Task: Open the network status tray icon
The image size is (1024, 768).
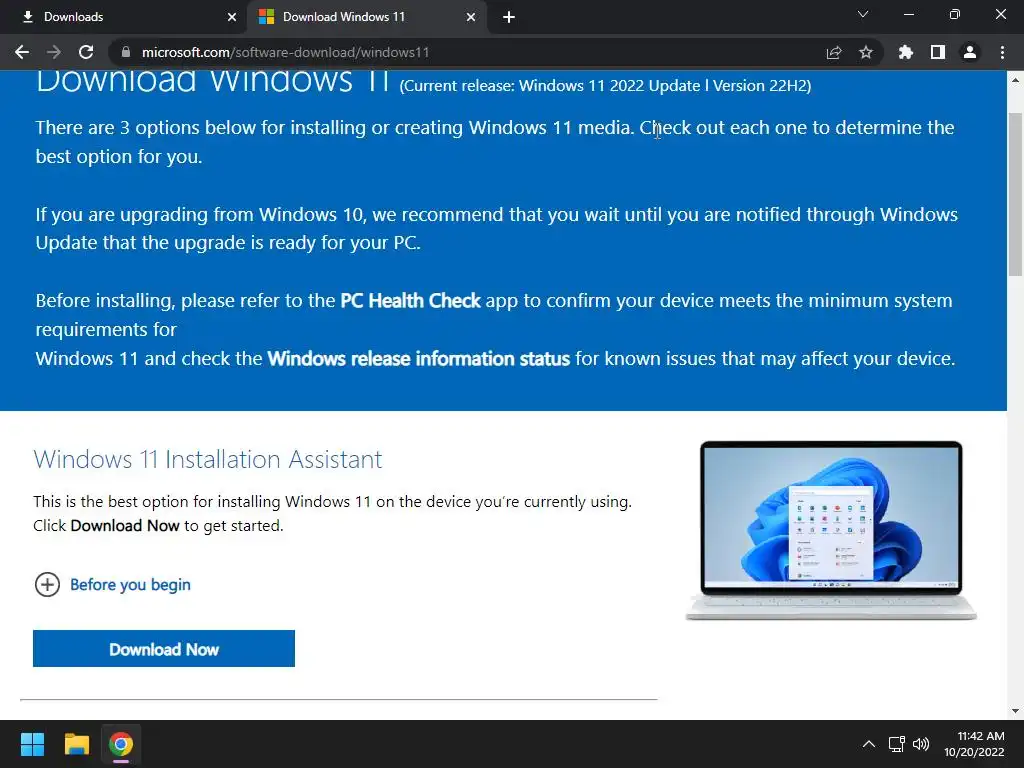Action: 896,744
